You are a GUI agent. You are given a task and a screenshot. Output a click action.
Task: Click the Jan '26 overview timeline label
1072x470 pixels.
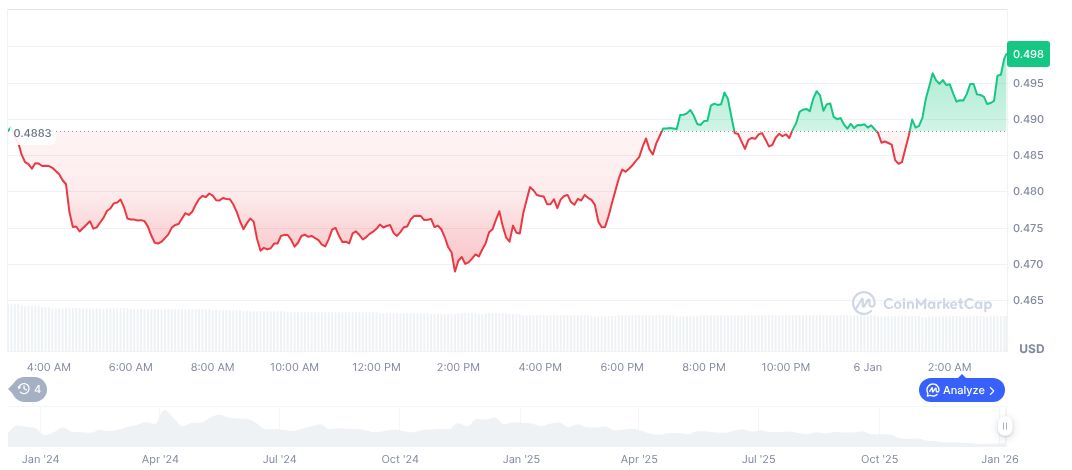[1000, 459]
